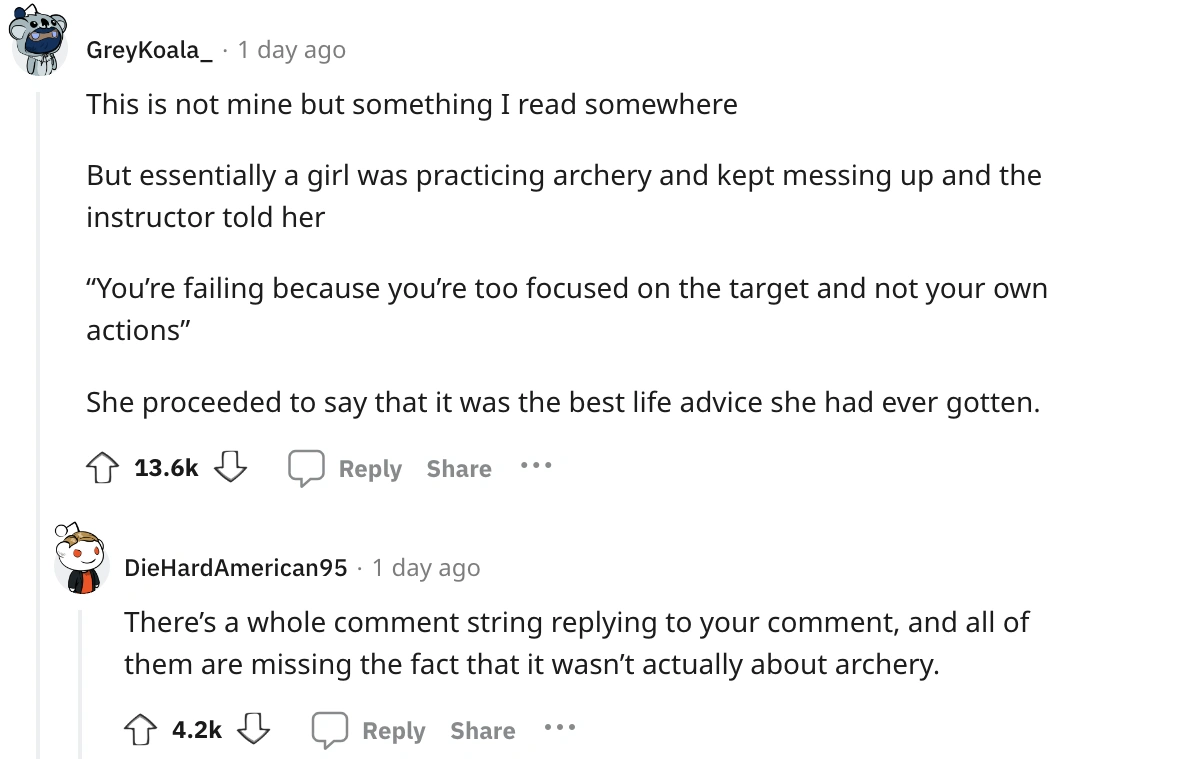Open the GreyKoala_ username profile link
The image size is (1192, 759).
point(149,49)
